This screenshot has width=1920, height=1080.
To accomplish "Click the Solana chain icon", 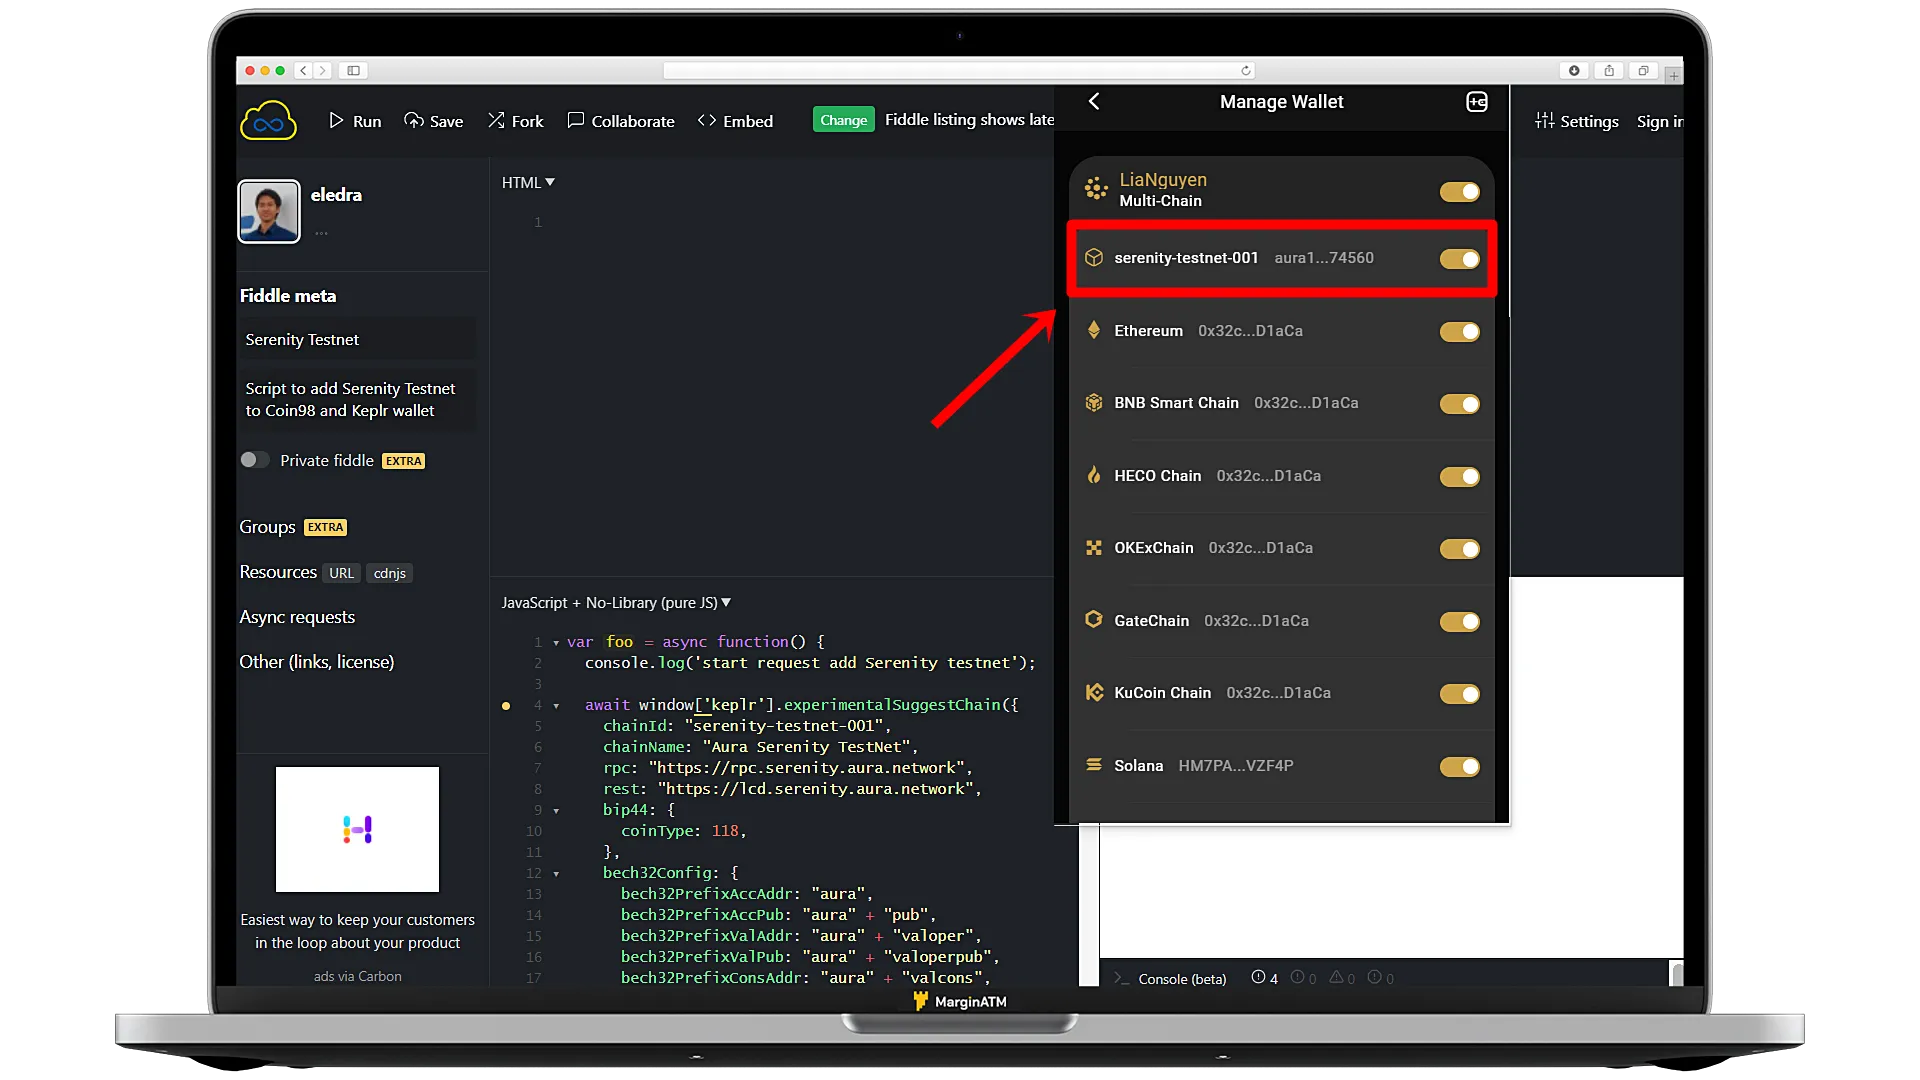I will [x=1094, y=765].
